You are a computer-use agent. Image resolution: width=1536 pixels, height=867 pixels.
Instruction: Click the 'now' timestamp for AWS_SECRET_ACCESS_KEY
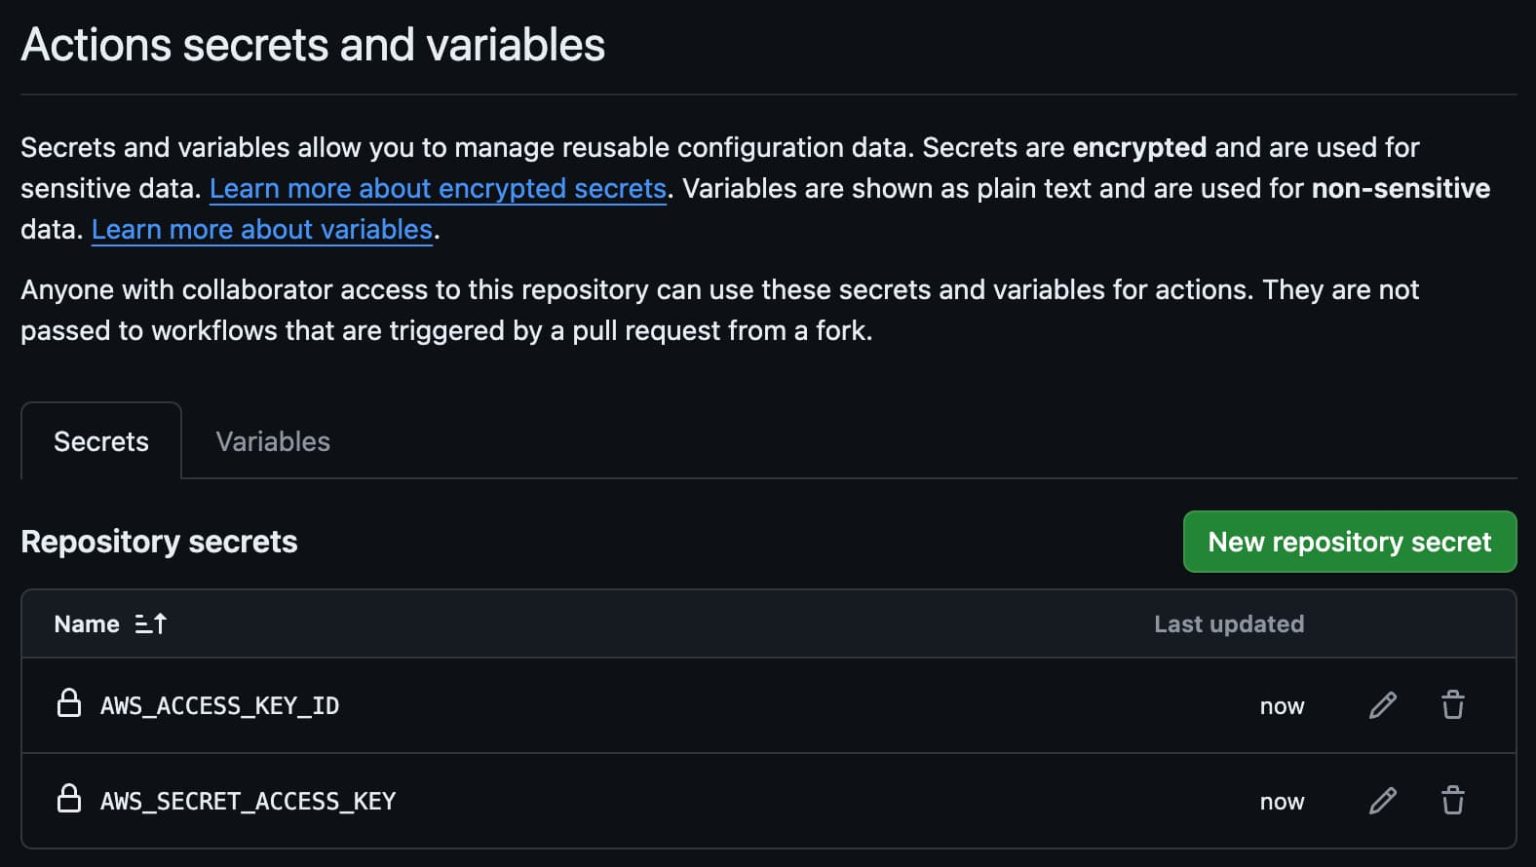click(1281, 801)
